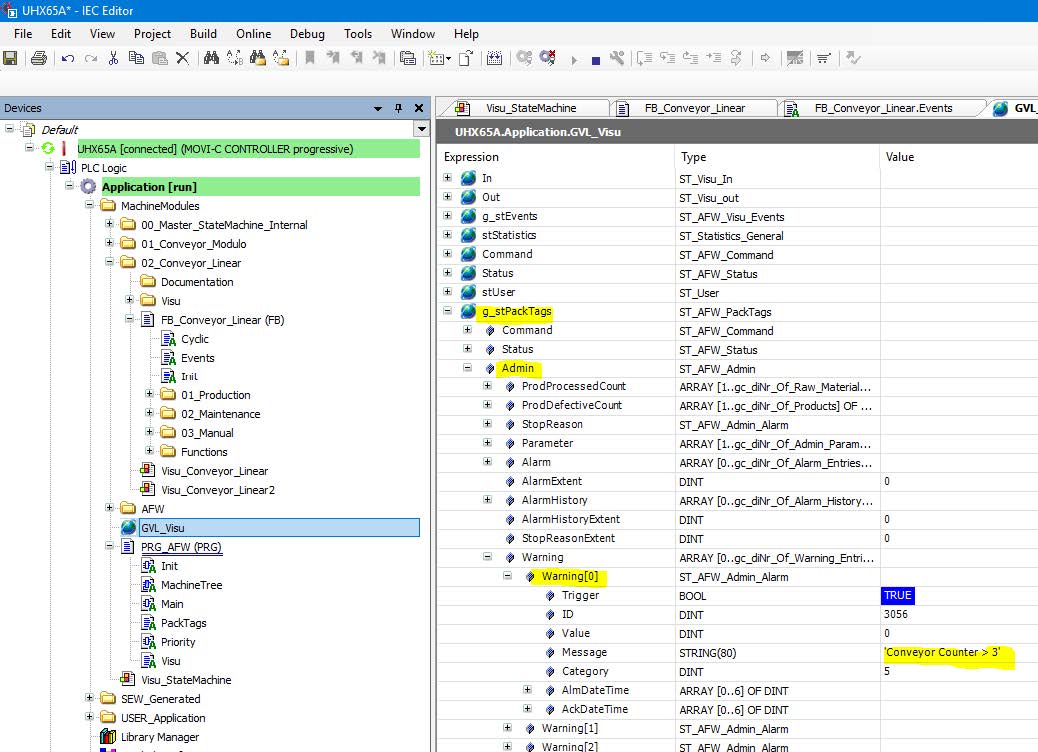Screen dimensions: 1038x752
Task: Click the Print icon in the toolbar
Action: pyautogui.click(x=39, y=59)
